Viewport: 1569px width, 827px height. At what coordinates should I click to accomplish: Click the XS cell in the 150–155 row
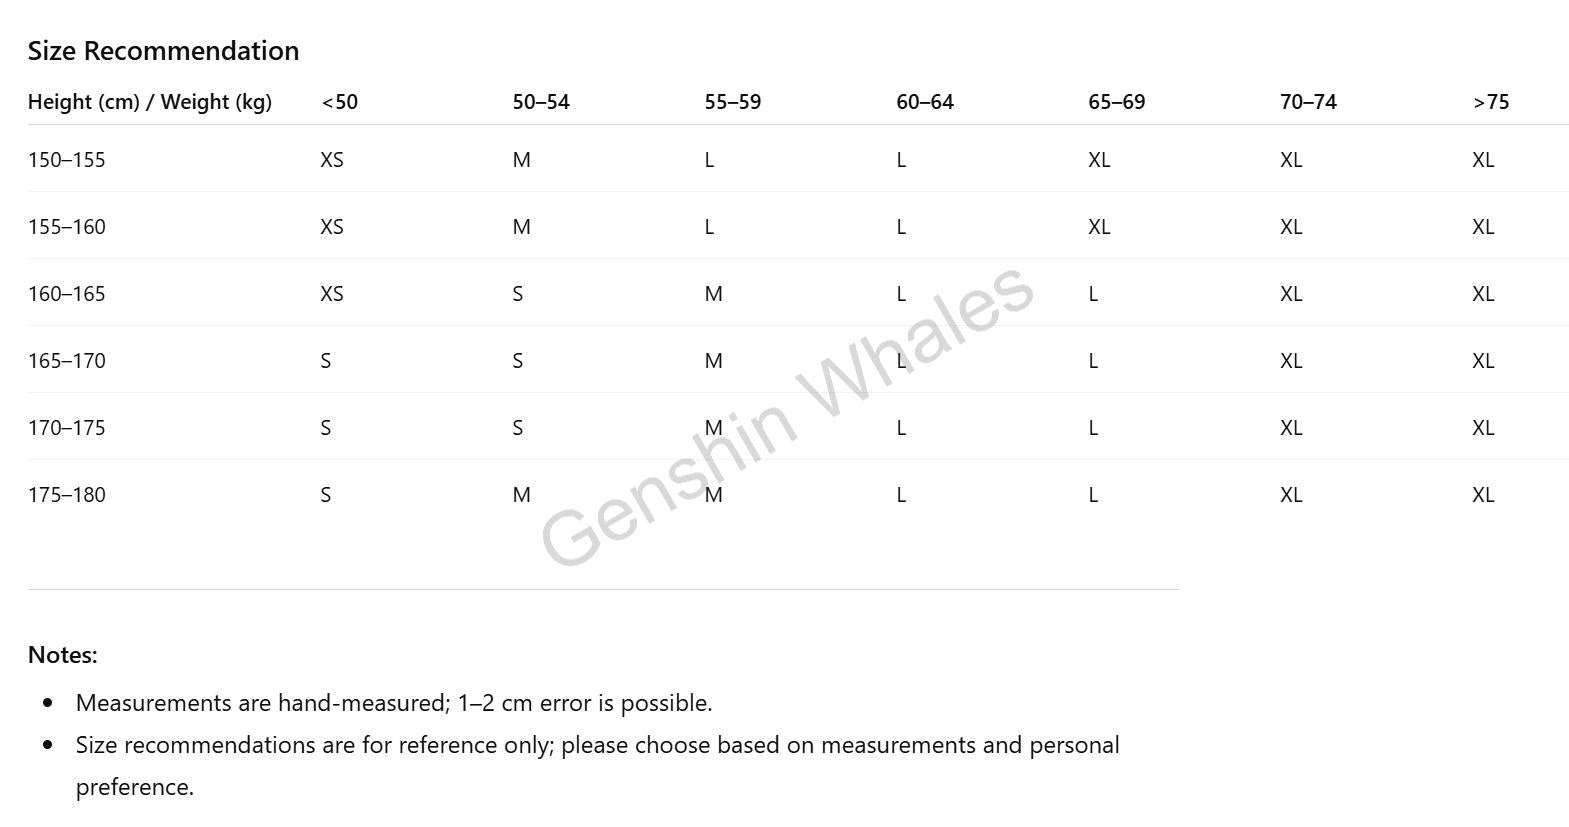click(332, 160)
